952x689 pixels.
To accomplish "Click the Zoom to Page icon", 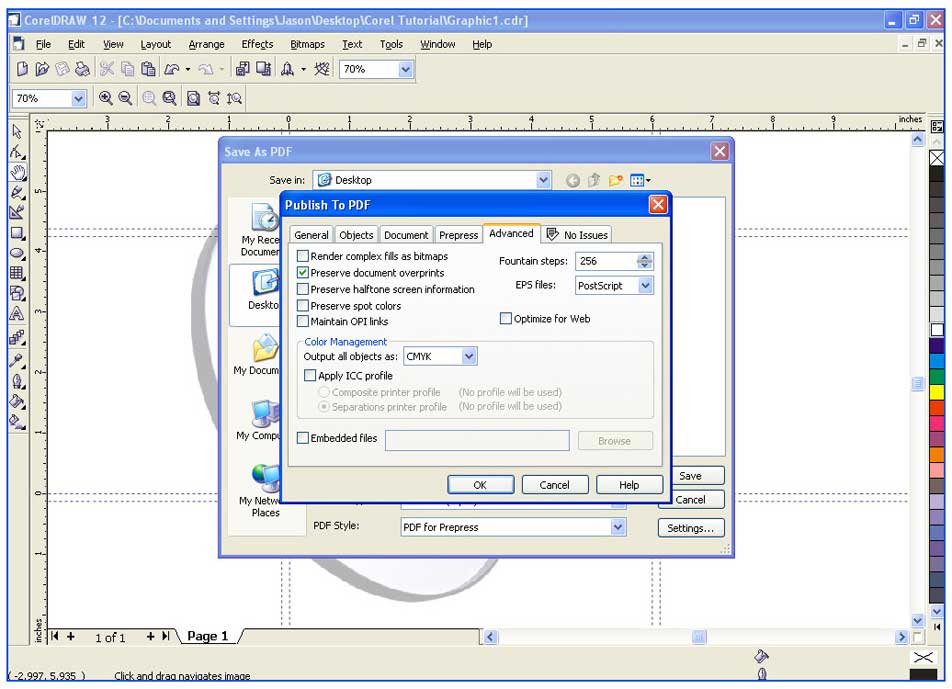I will [x=193, y=98].
